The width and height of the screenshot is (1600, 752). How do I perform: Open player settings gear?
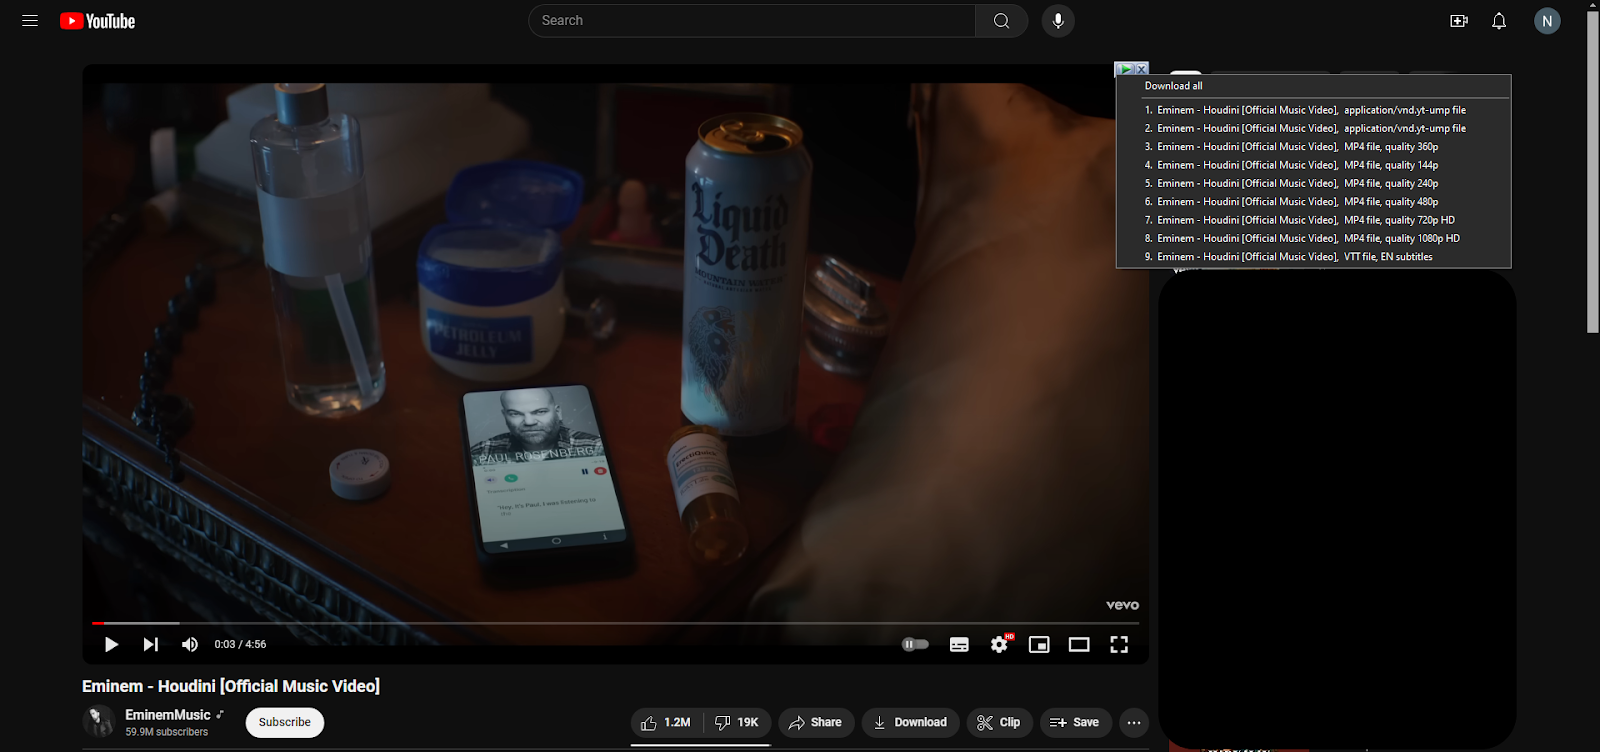pos(999,645)
